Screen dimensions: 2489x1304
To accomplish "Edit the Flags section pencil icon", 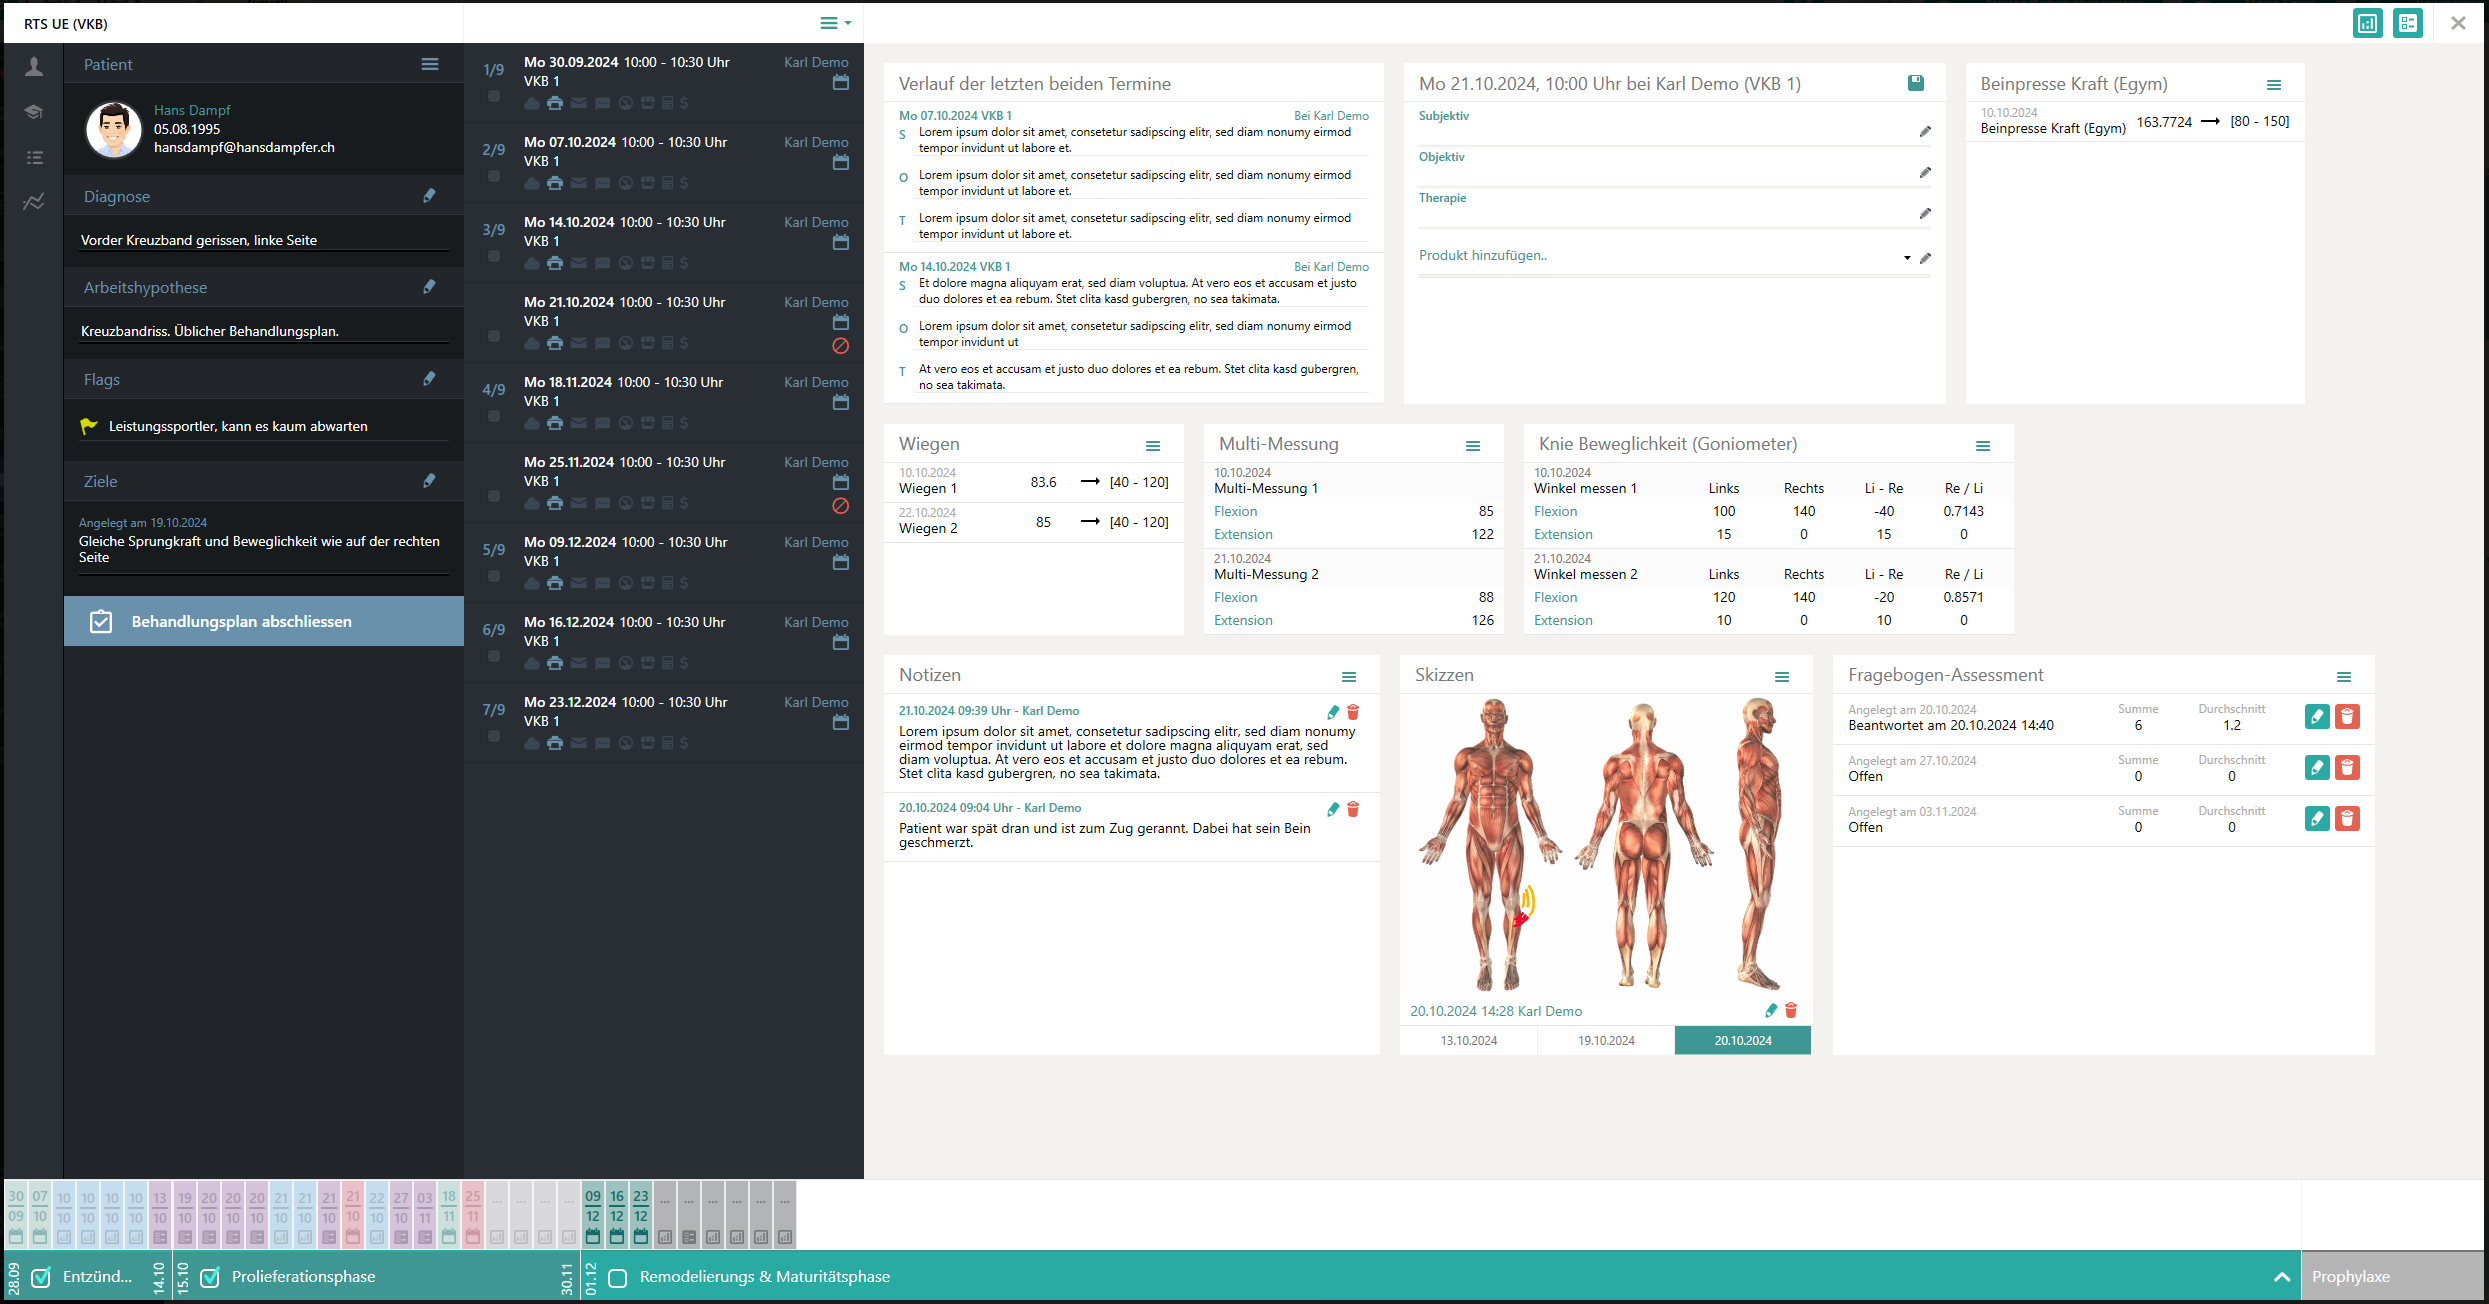I will [429, 379].
